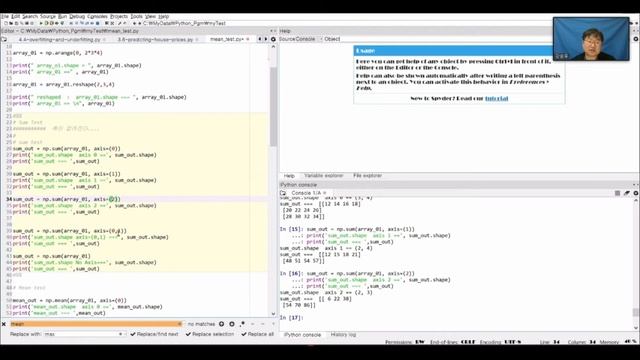Open the Consoles menu

(x=98, y=16)
